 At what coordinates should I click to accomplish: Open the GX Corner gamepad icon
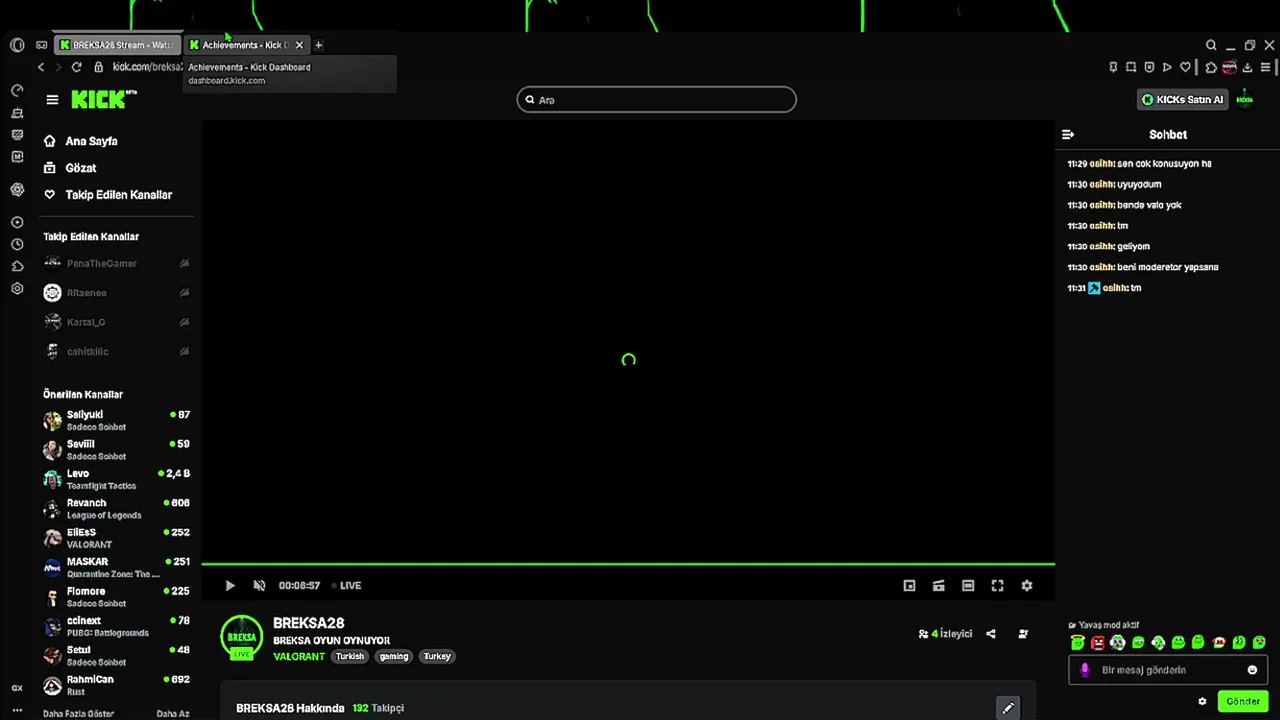41,45
